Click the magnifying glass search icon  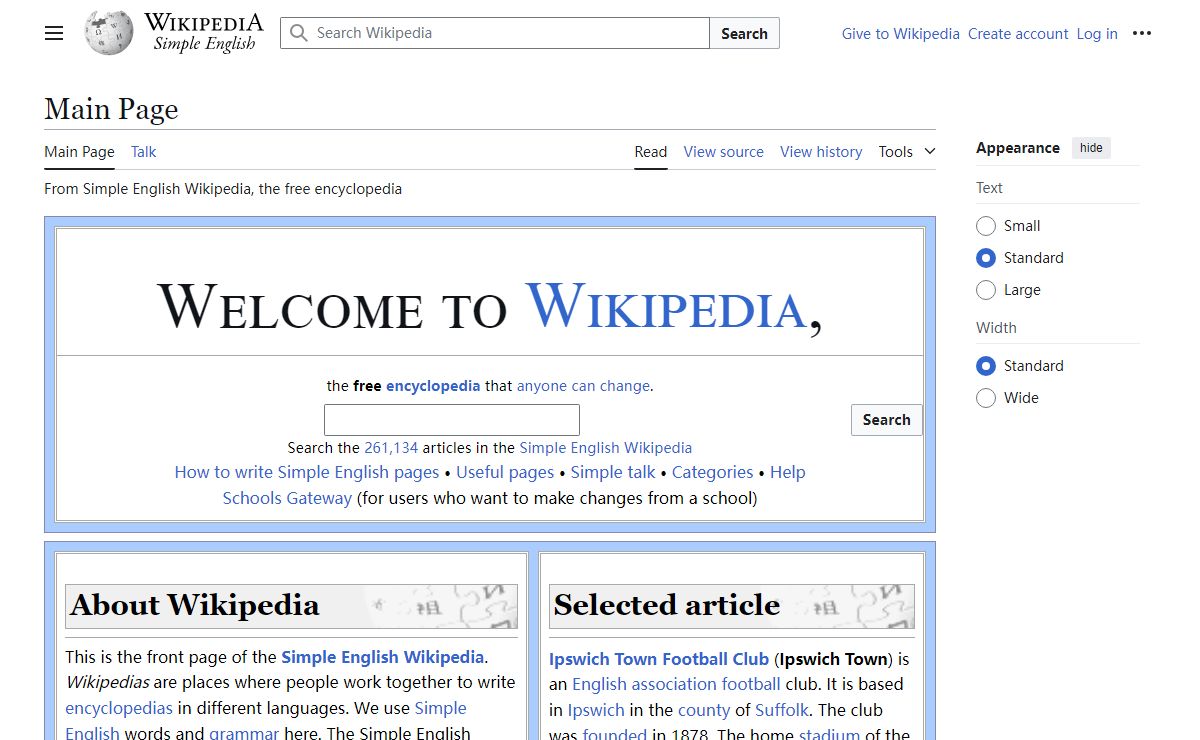point(298,33)
